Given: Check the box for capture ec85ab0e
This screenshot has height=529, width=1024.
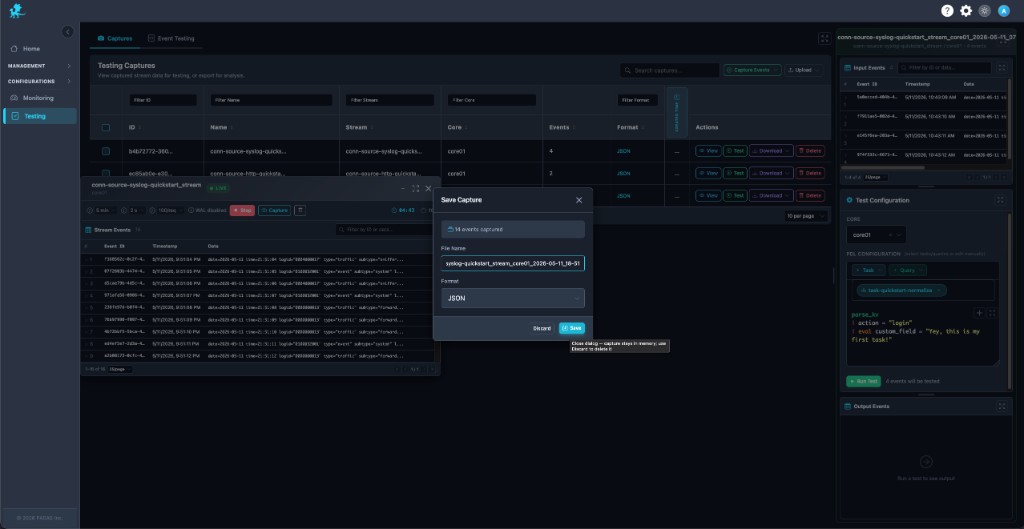Looking at the screenshot, I should (x=106, y=174).
